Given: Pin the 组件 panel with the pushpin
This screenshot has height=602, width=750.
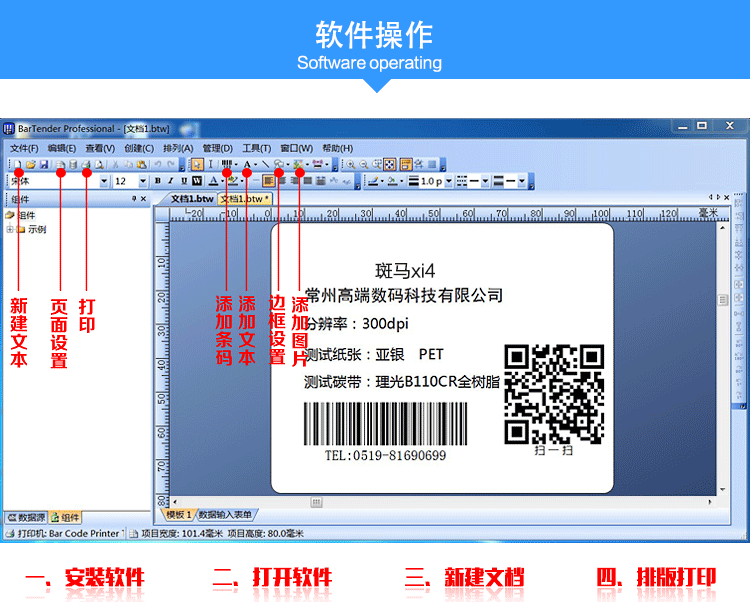Looking at the screenshot, I should click(x=134, y=198).
